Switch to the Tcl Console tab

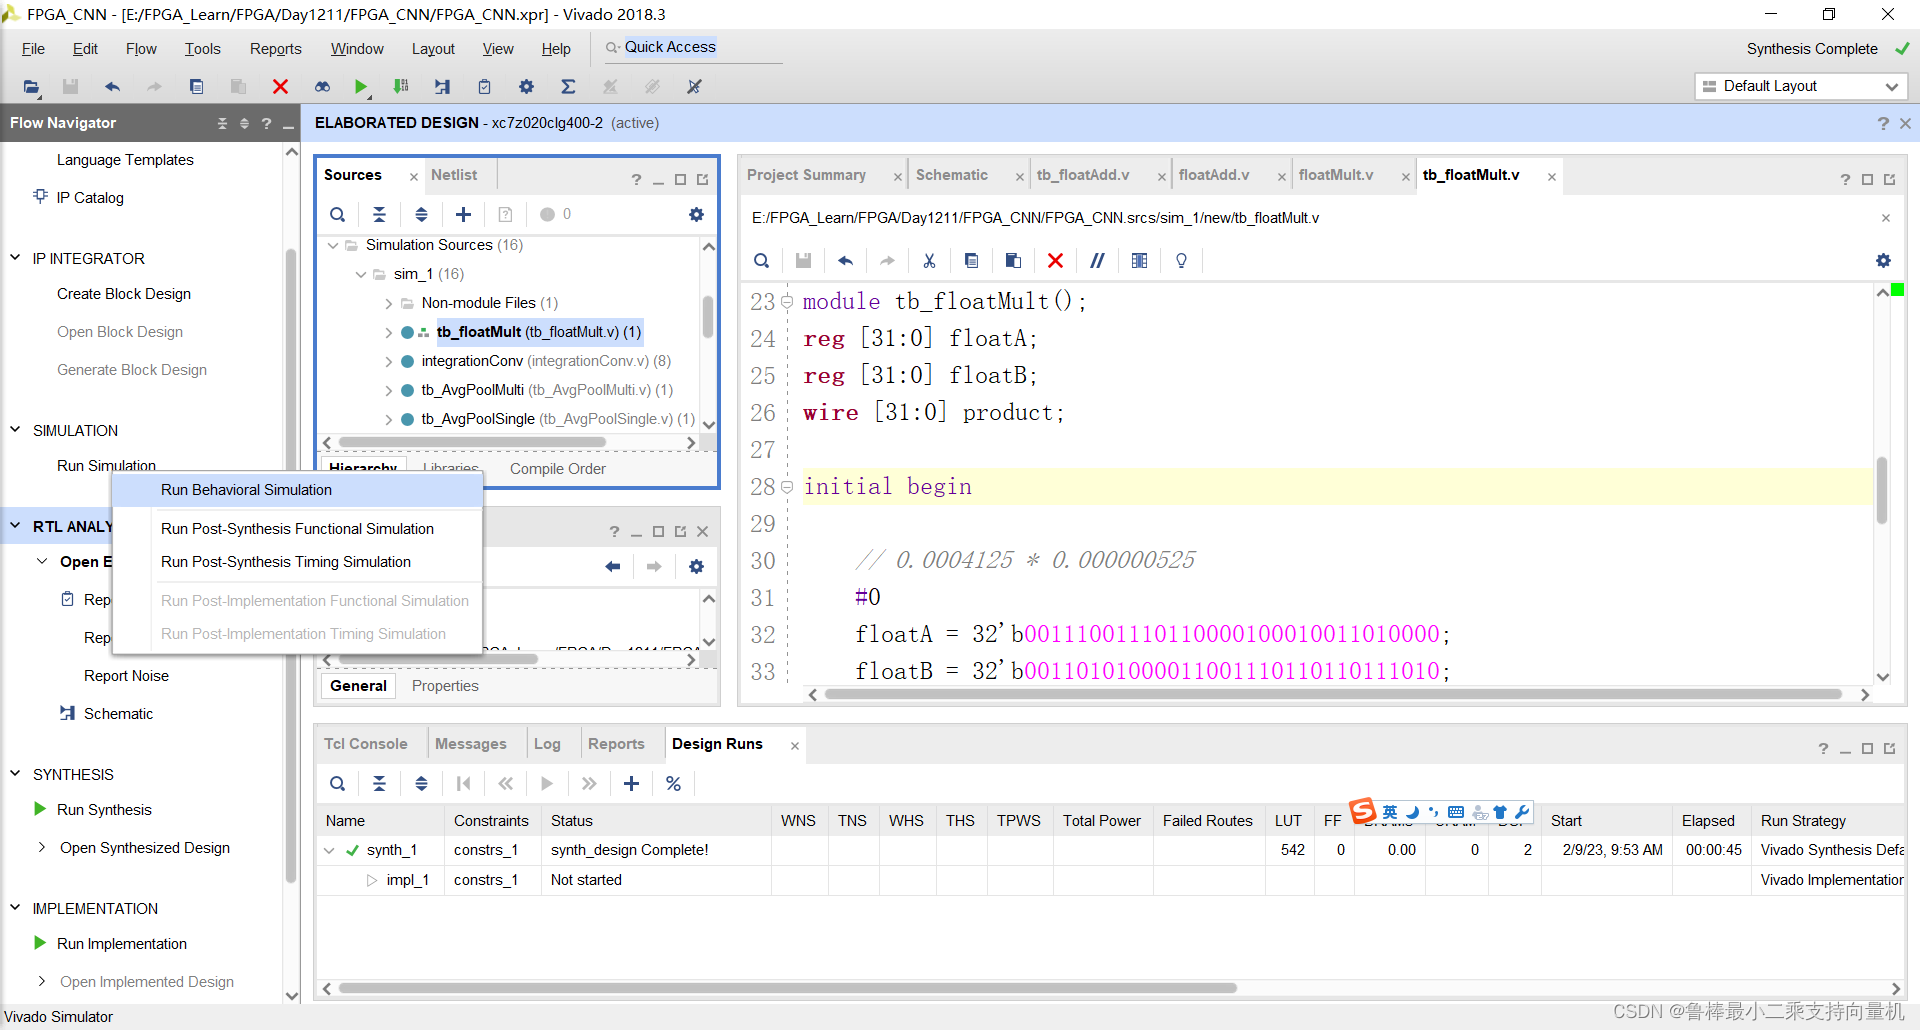[x=366, y=744]
